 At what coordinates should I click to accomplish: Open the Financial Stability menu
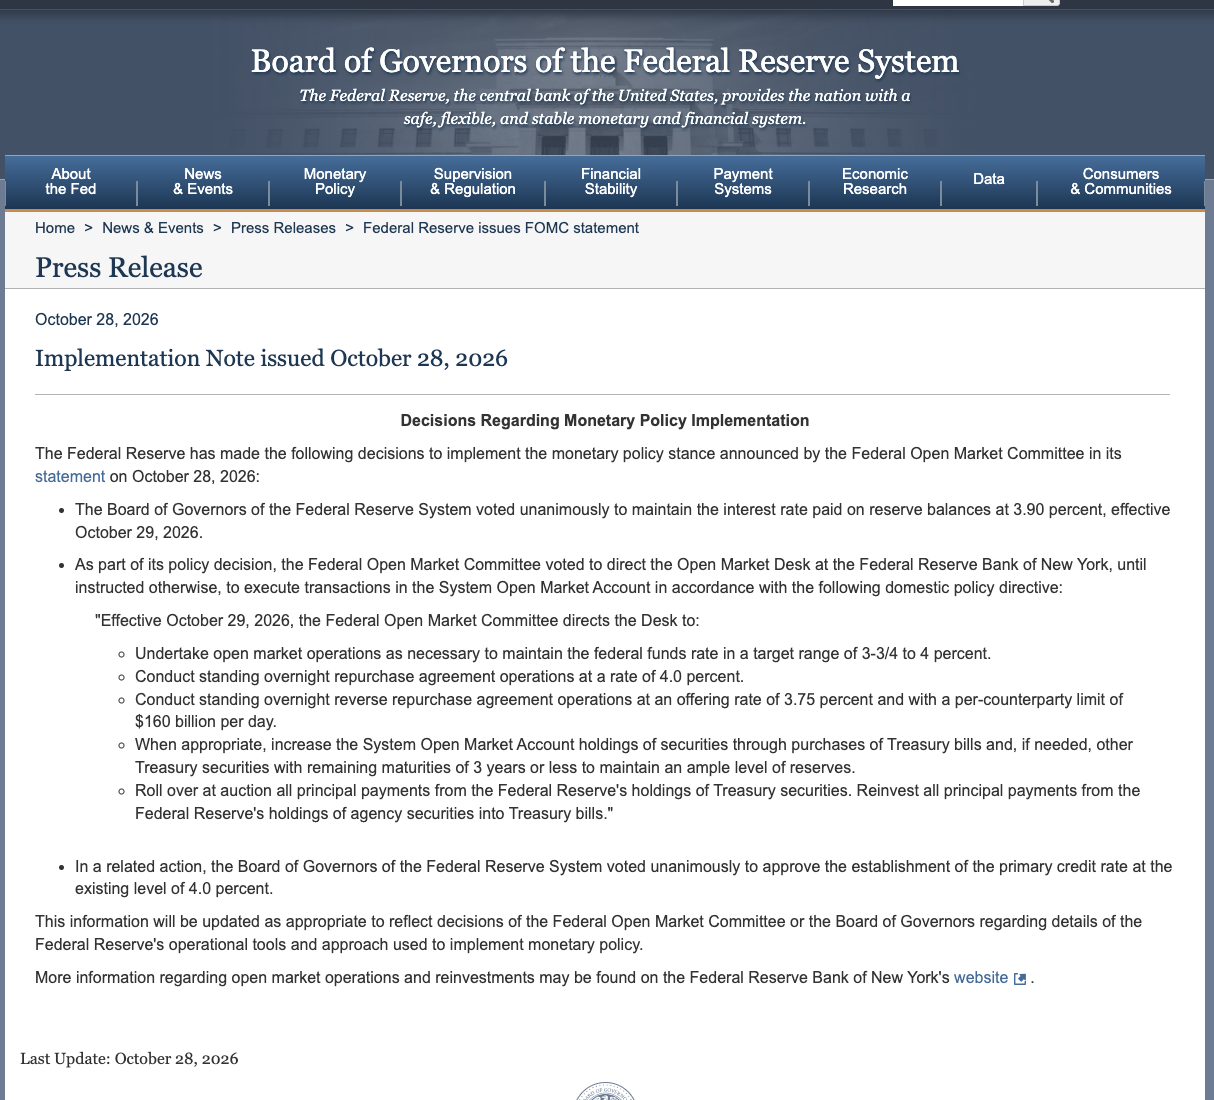click(x=611, y=181)
